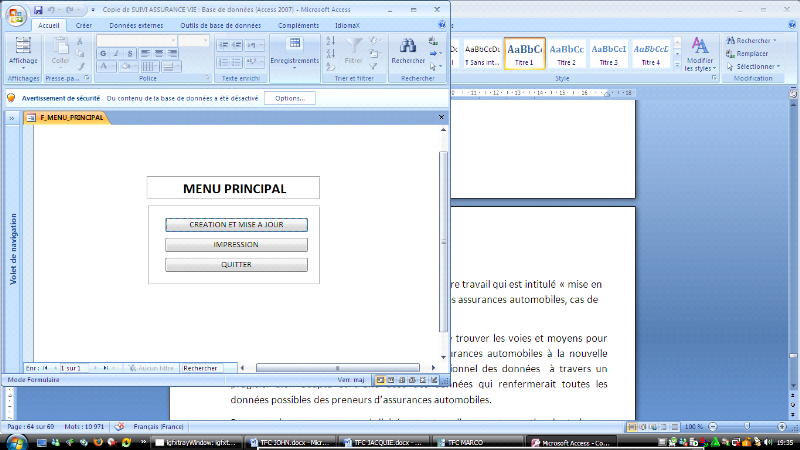This screenshot has width=800, height=450.
Task: Sort ascending A to Z
Action: [x=331, y=41]
